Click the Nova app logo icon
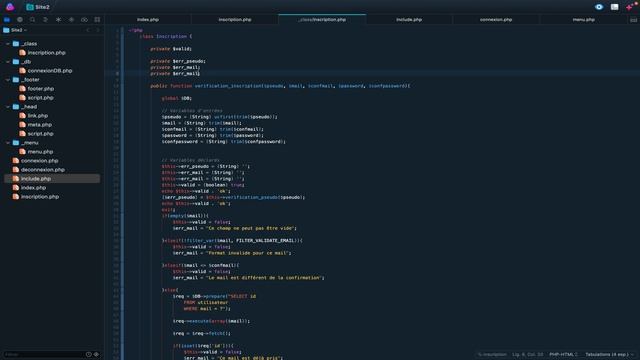The height and width of the screenshot is (360, 640). coord(10,7)
